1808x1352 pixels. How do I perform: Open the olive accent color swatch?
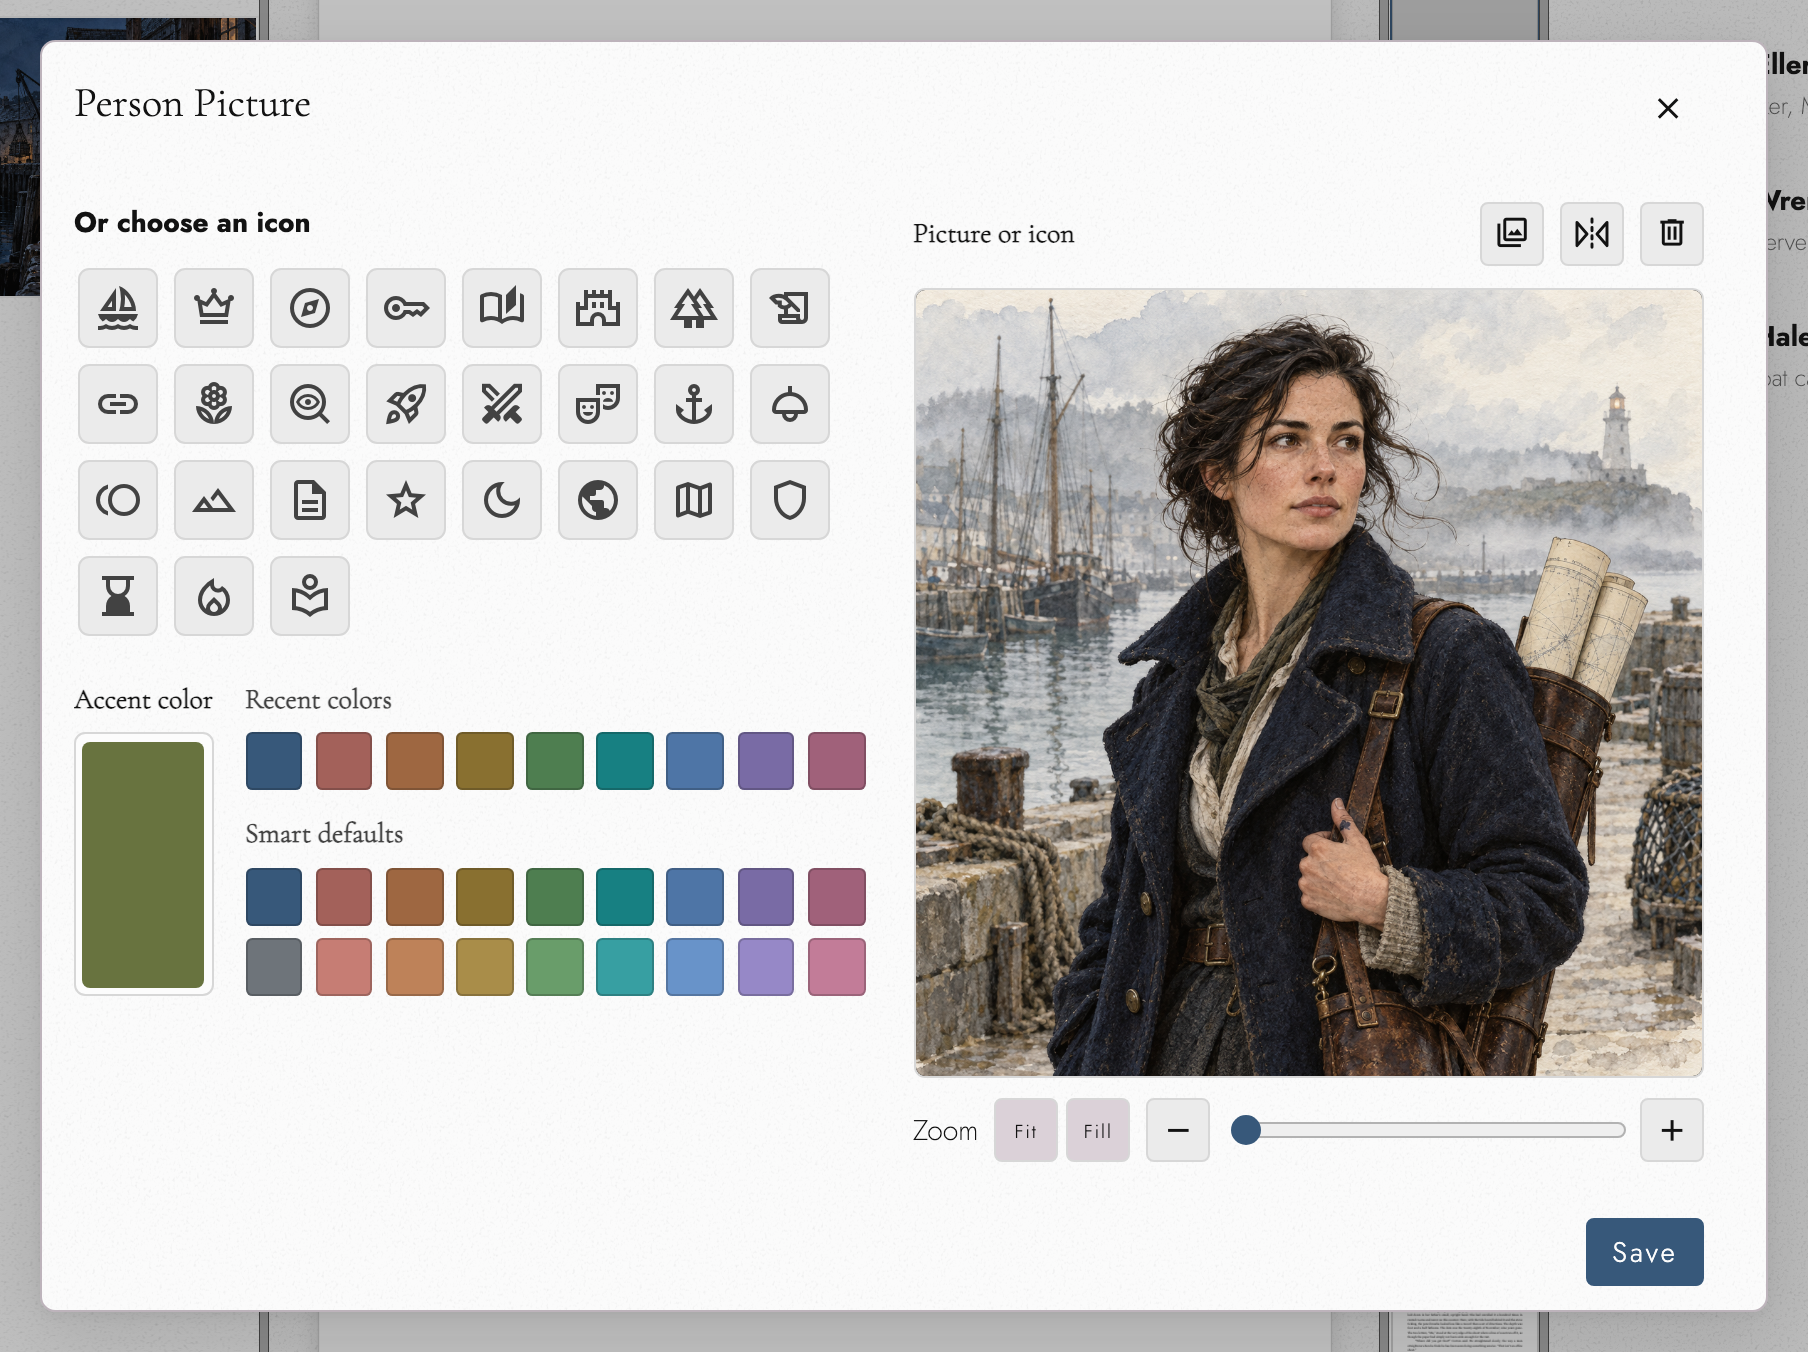pyautogui.click(x=143, y=865)
